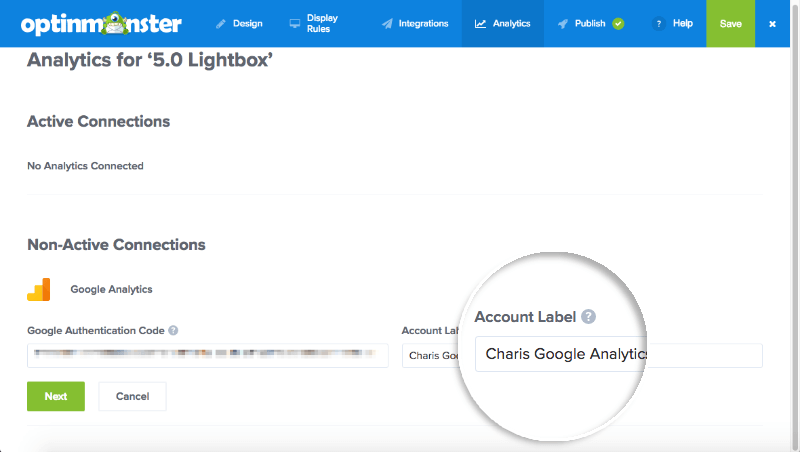The width and height of the screenshot is (800, 452).
Task: Click the OptinMonster logo
Action: (x=101, y=23)
